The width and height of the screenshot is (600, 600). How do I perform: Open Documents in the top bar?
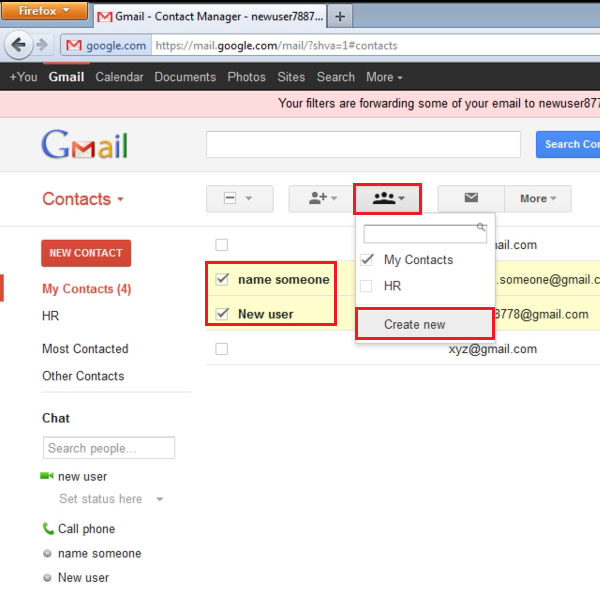[185, 77]
